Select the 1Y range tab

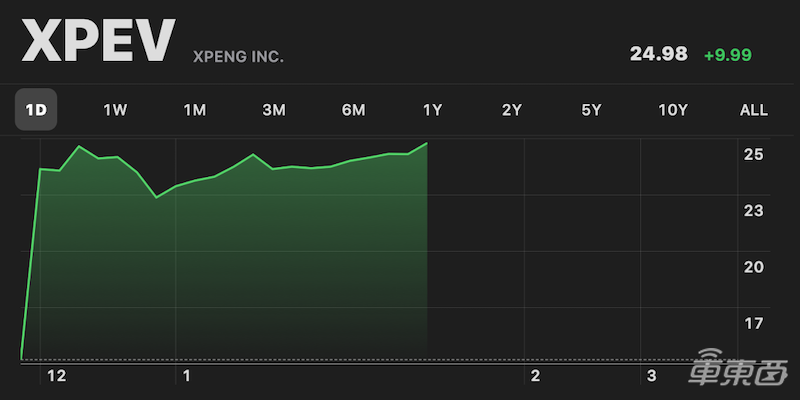click(432, 110)
